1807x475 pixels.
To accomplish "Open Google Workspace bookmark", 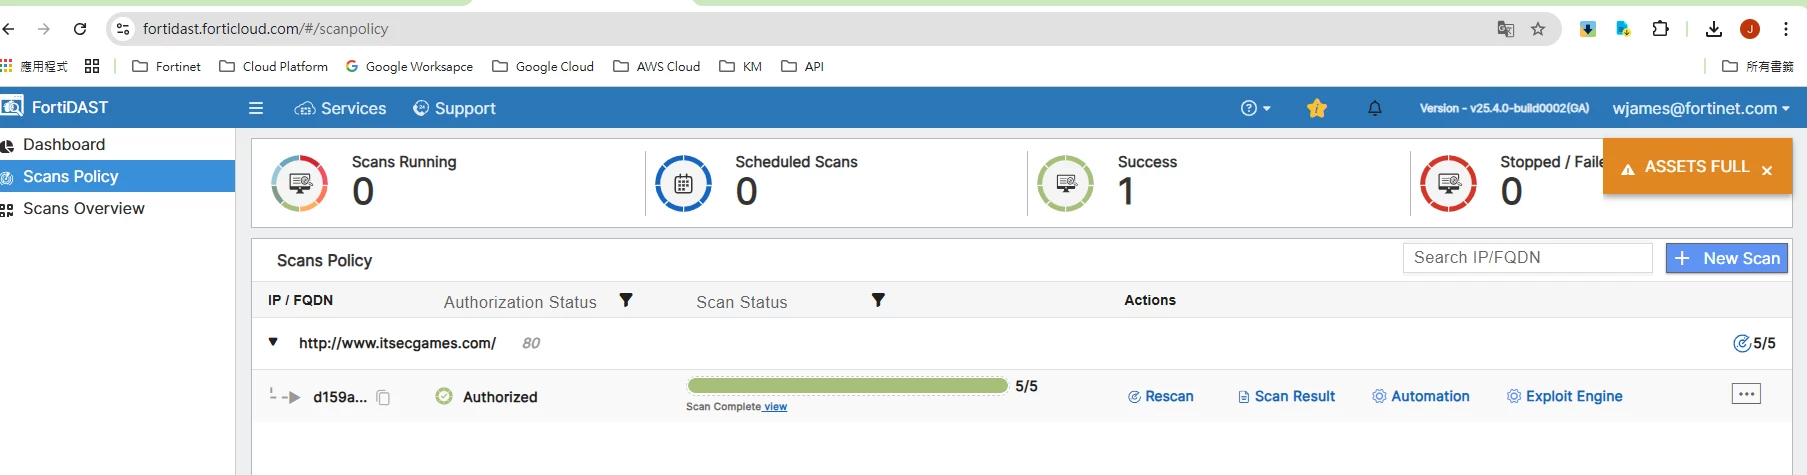I will 409,66.
